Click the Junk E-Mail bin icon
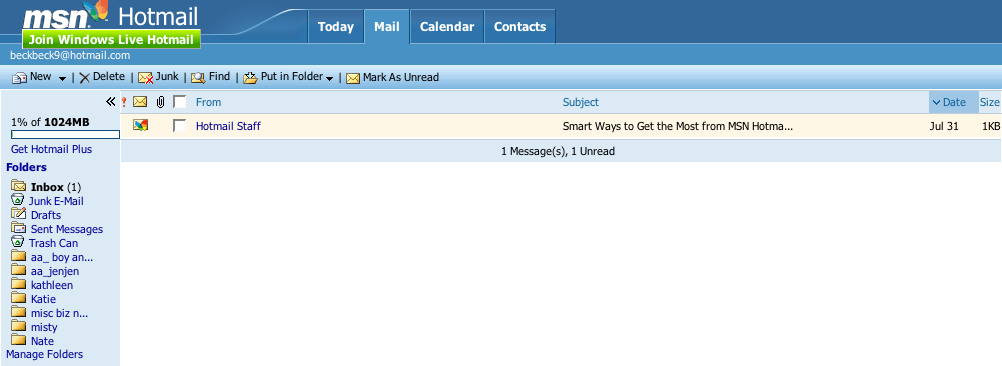 [x=17, y=201]
